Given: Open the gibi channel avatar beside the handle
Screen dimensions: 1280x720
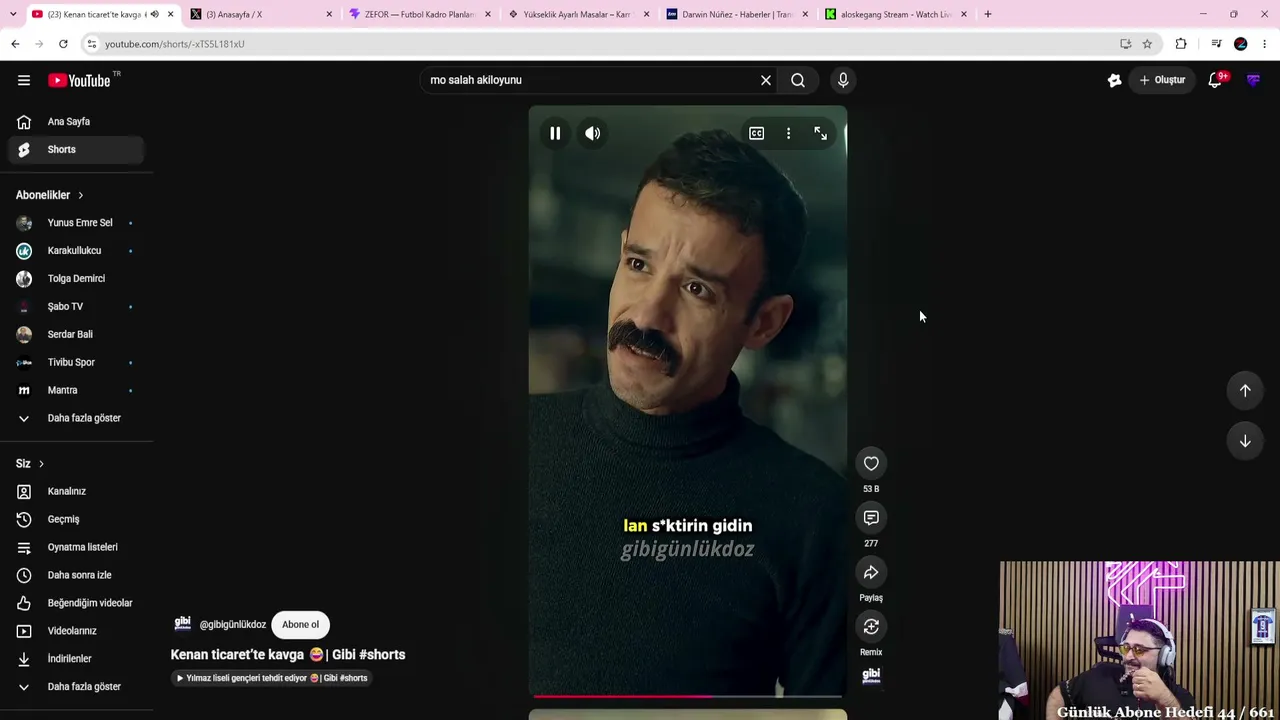Looking at the screenshot, I should tap(183, 624).
